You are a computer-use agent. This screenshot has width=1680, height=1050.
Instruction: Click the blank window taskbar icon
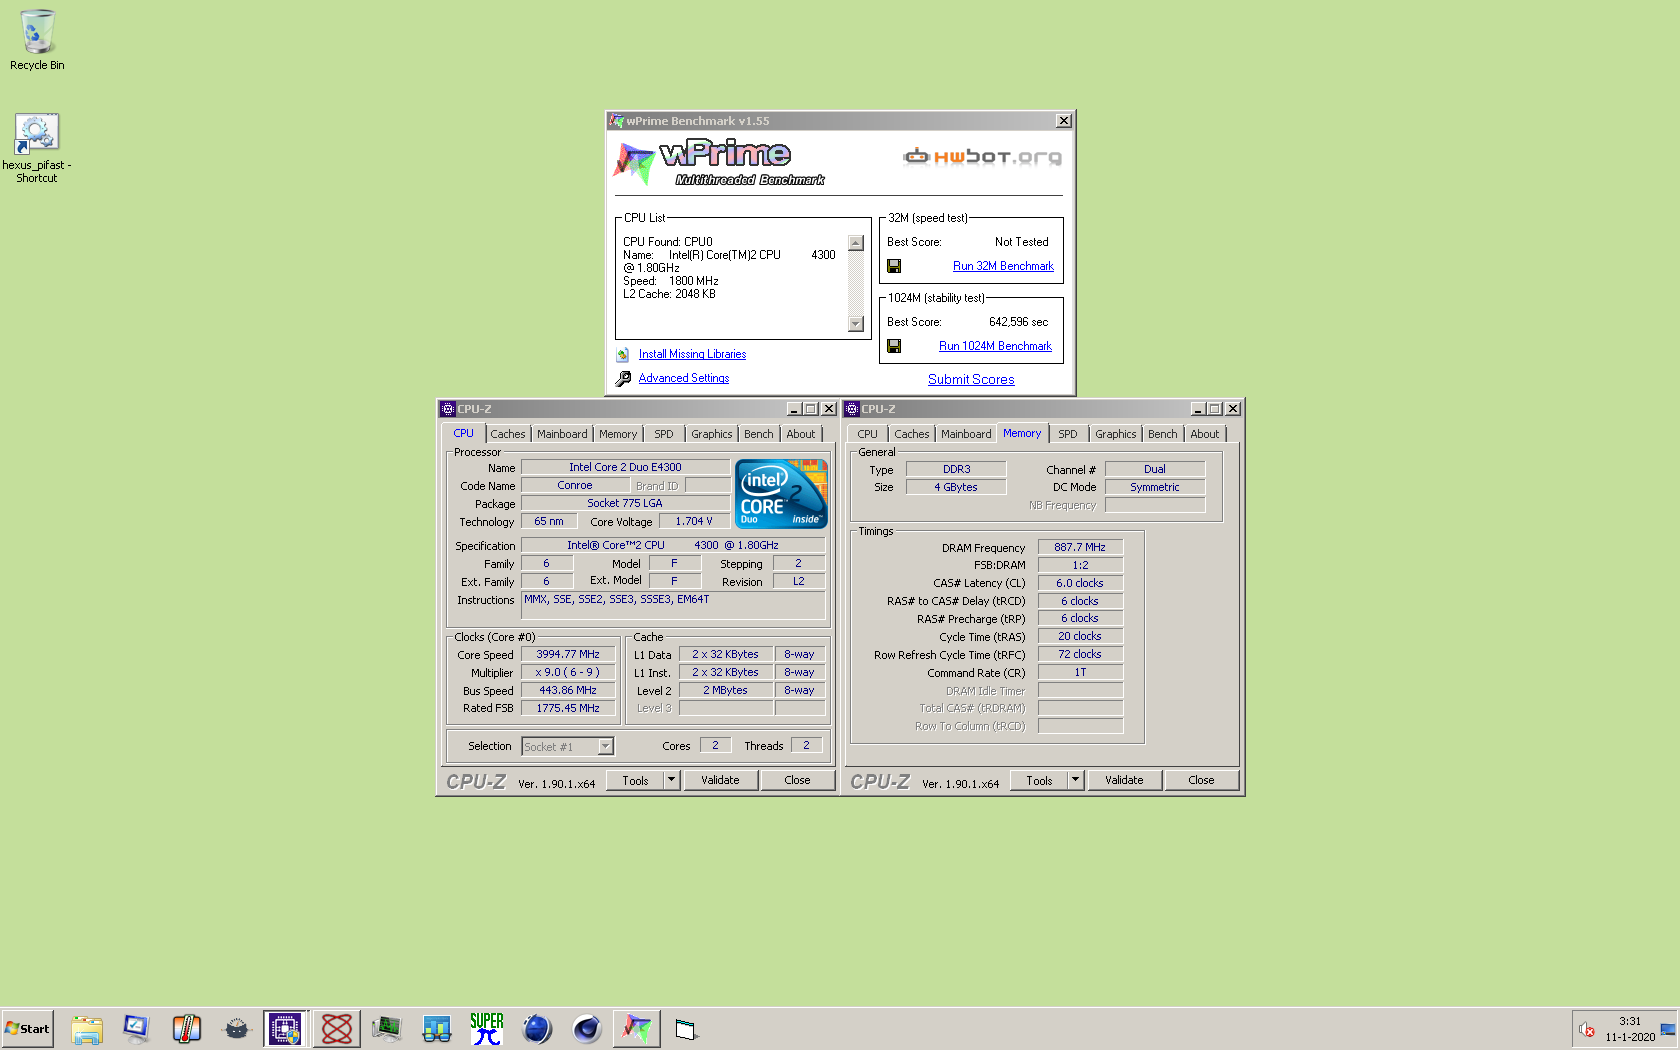(x=686, y=1029)
